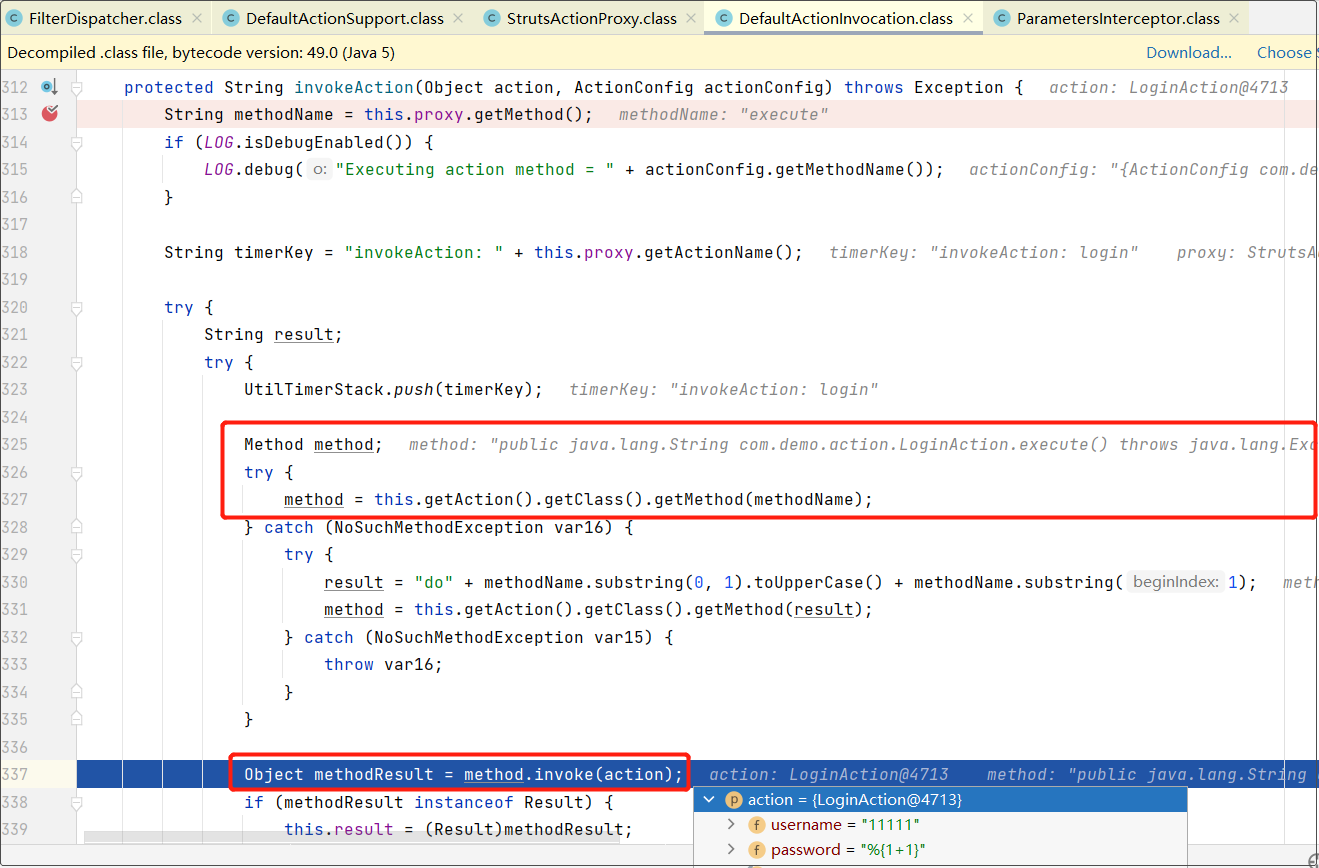1319x868 pixels.
Task: Click the fold end marker on line 316
Action: (x=76, y=198)
